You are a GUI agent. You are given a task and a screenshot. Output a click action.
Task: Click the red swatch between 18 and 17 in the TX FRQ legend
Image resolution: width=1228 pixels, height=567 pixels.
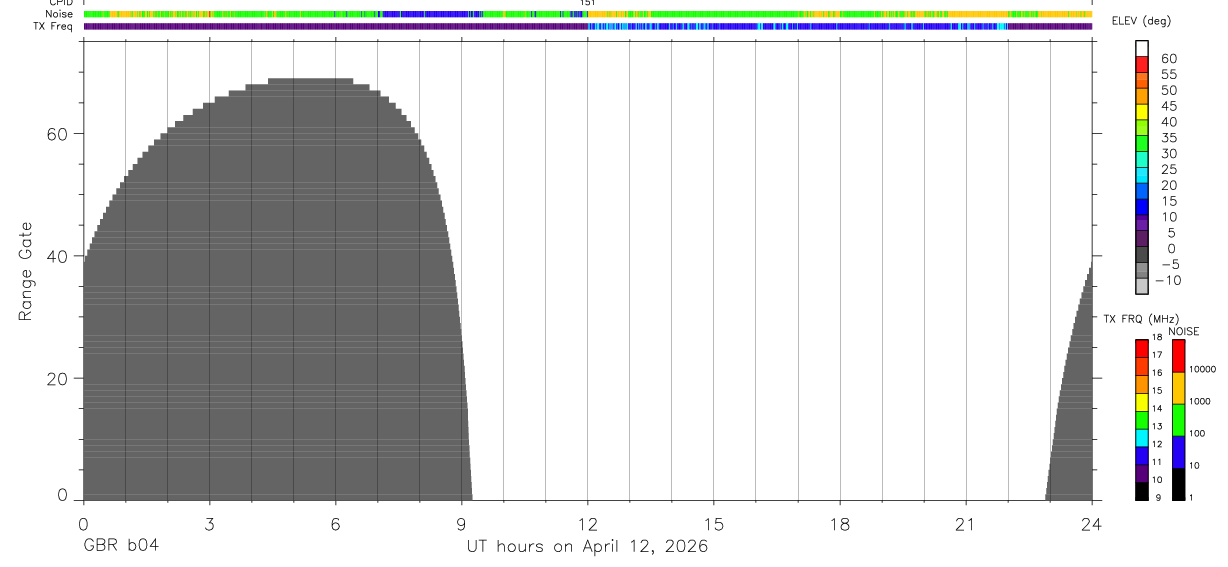coord(1141,348)
